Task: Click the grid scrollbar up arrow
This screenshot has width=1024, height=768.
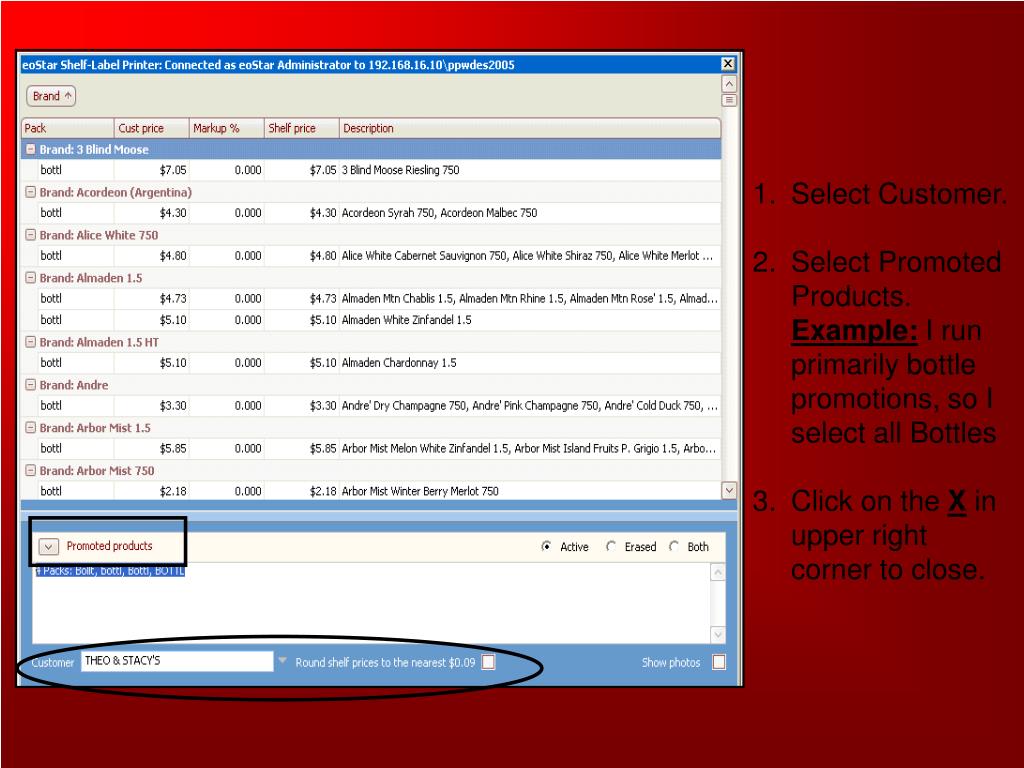Action: click(x=729, y=84)
